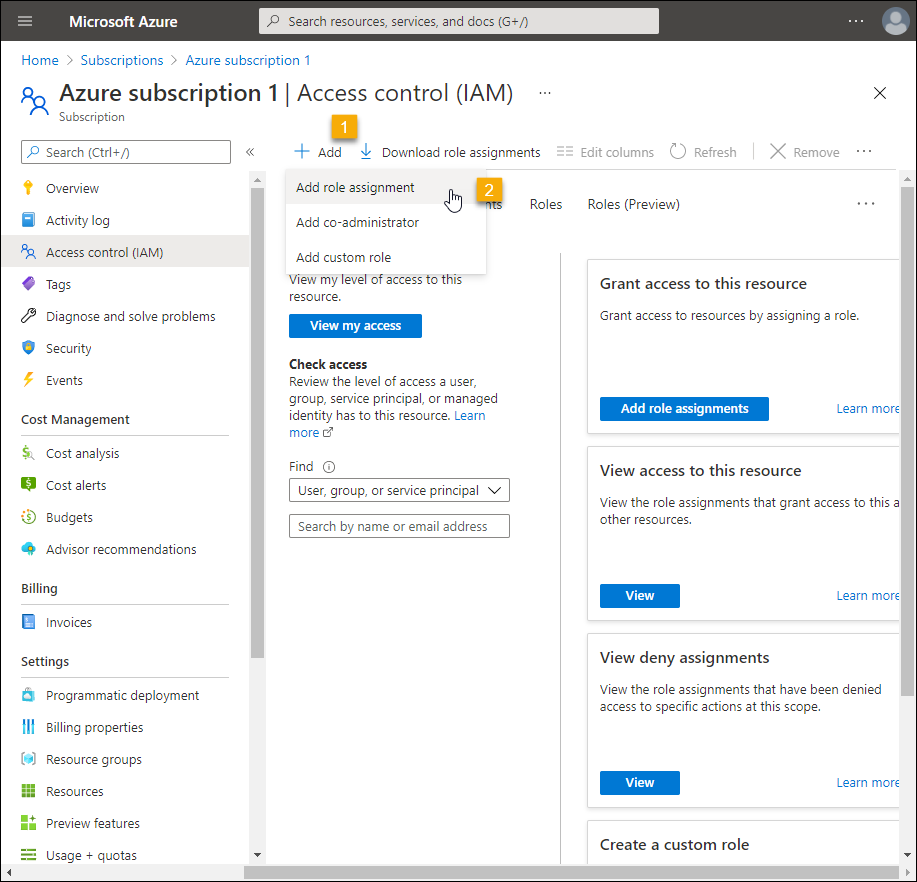Choose Add custom role menu entry

(x=343, y=258)
